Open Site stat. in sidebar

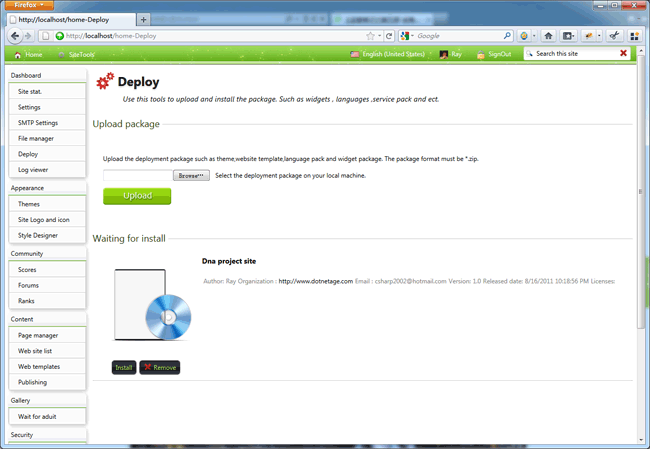pyautogui.click(x=47, y=92)
